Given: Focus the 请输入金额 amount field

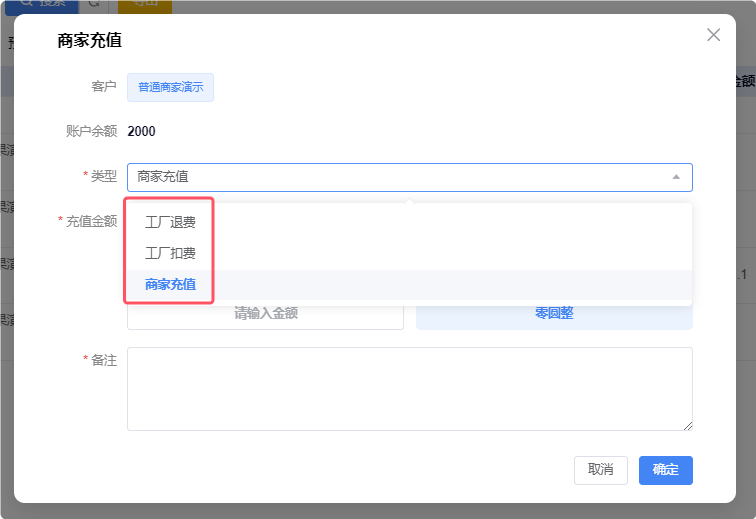Looking at the screenshot, I should click(x=265, y=314).
